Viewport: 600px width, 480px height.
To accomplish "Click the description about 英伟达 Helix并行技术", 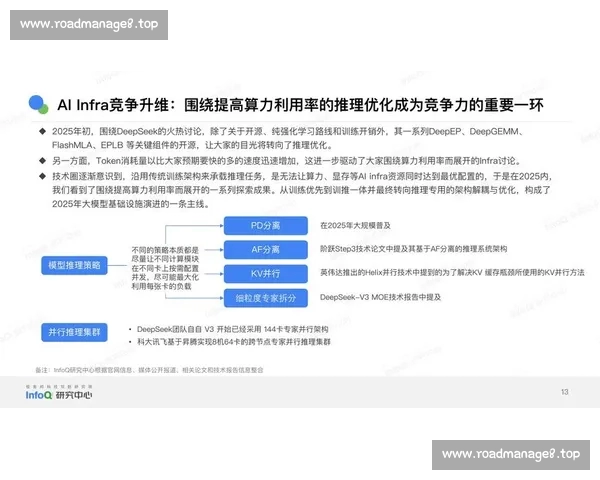I will (452, 273).
